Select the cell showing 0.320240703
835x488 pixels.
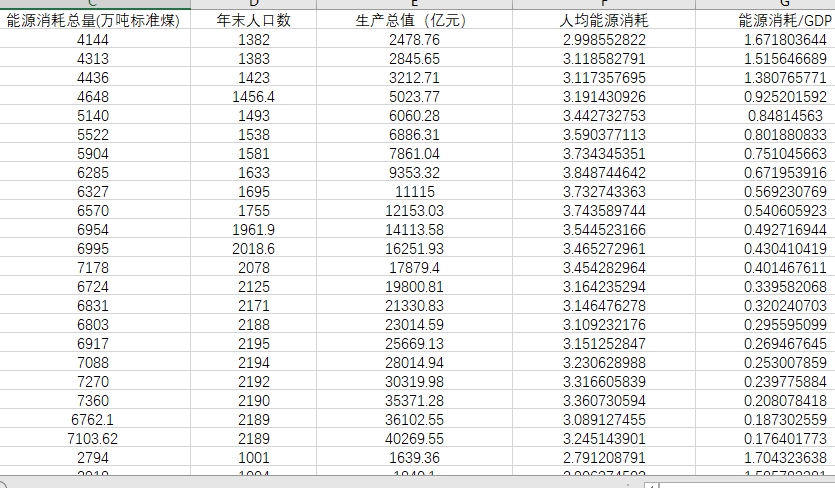765,306
